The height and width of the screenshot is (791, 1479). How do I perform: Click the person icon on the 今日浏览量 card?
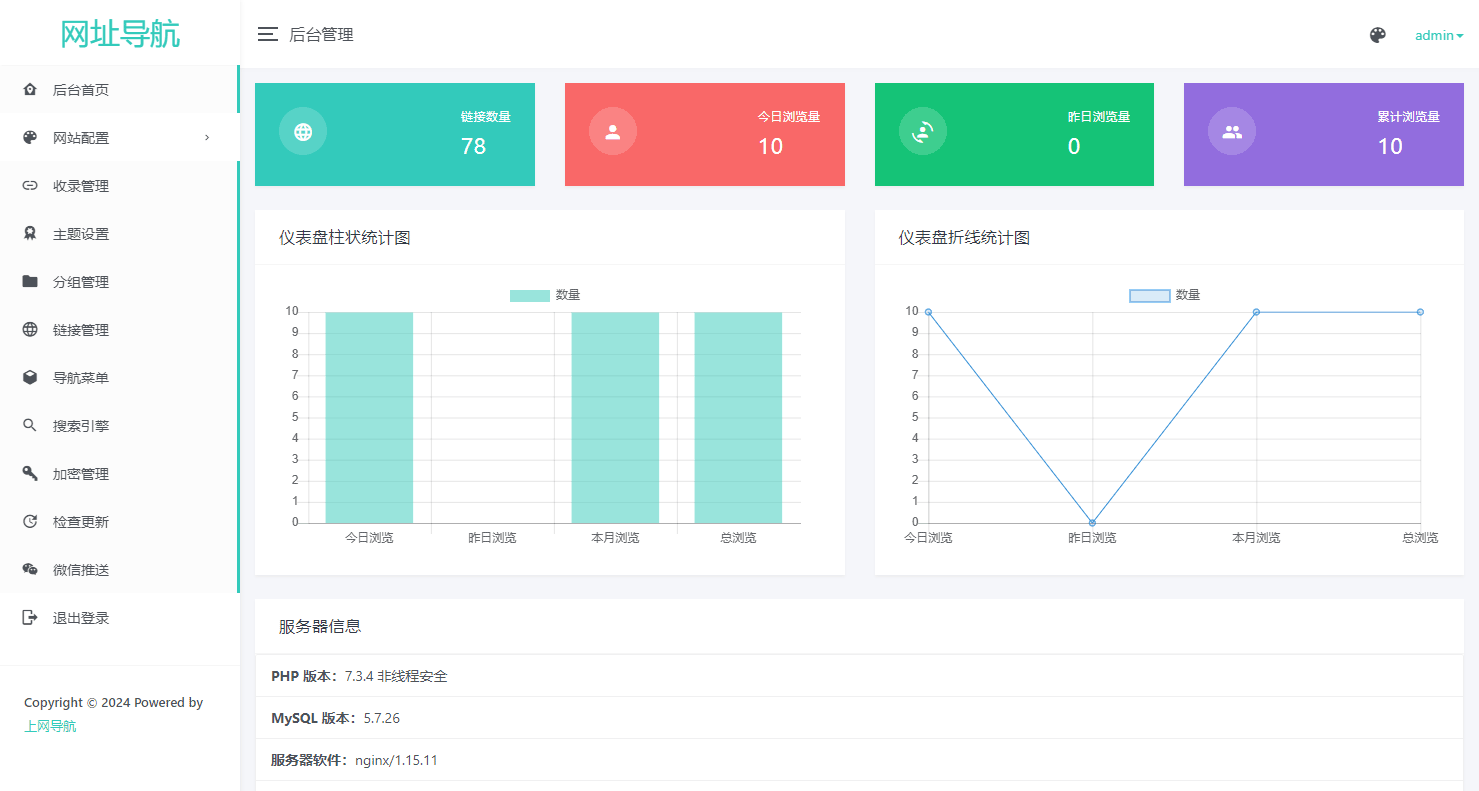coord(613,131)
